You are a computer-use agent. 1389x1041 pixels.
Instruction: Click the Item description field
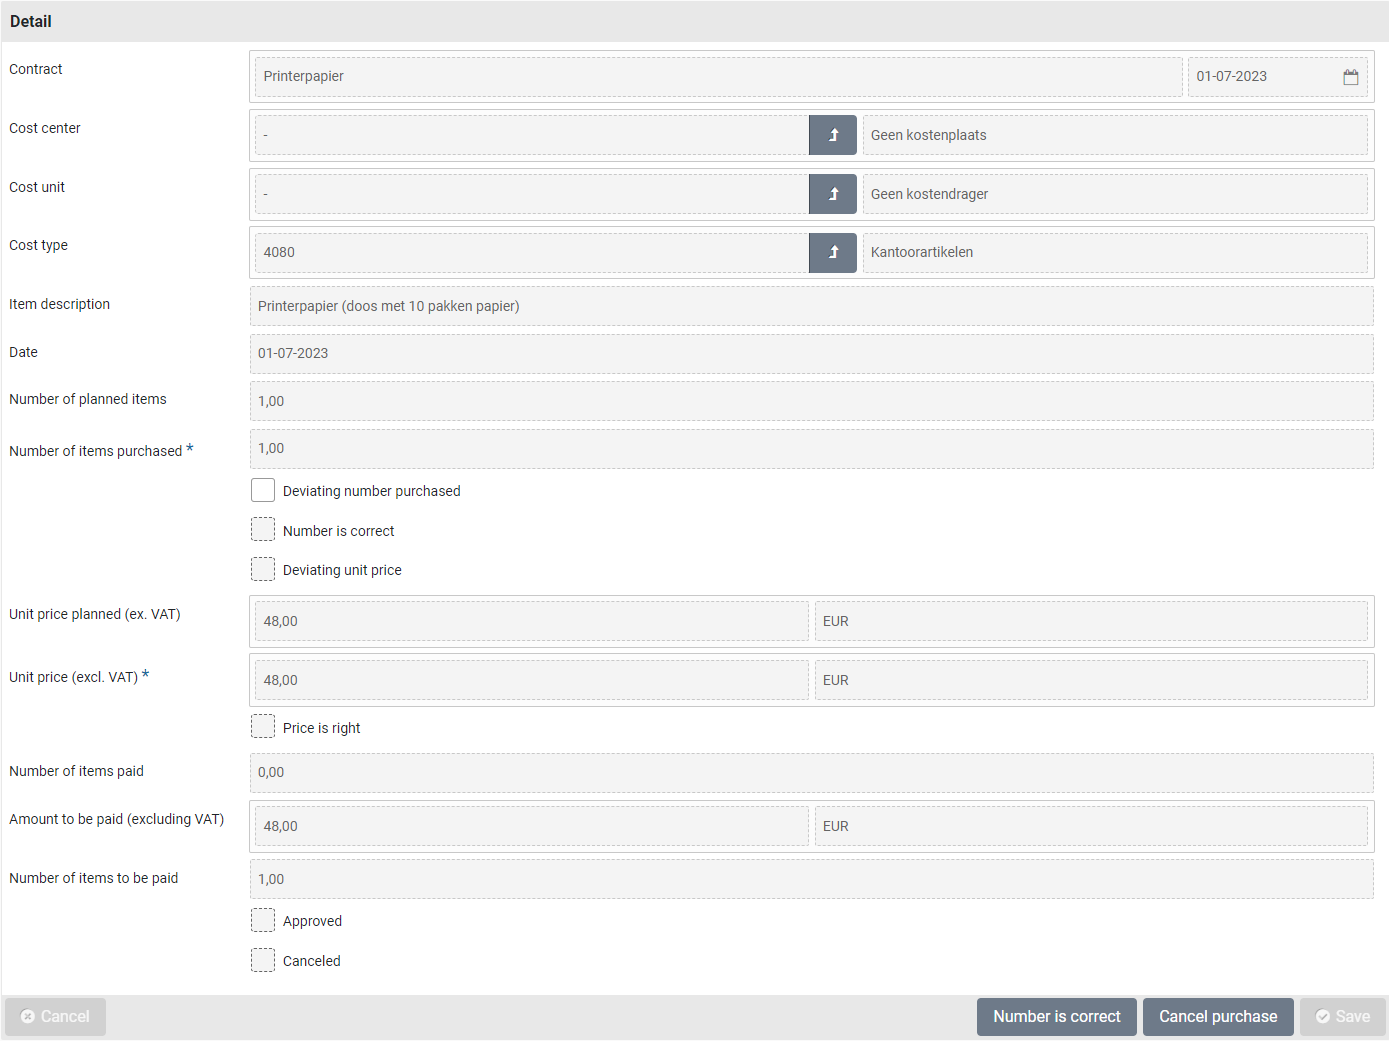[x=810, y=306]
